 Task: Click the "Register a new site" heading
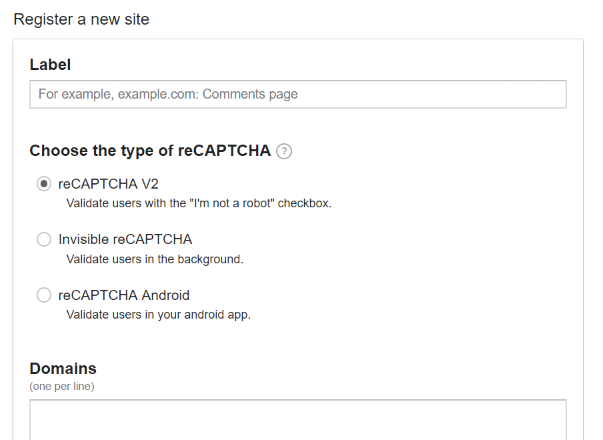click(81, 19)
